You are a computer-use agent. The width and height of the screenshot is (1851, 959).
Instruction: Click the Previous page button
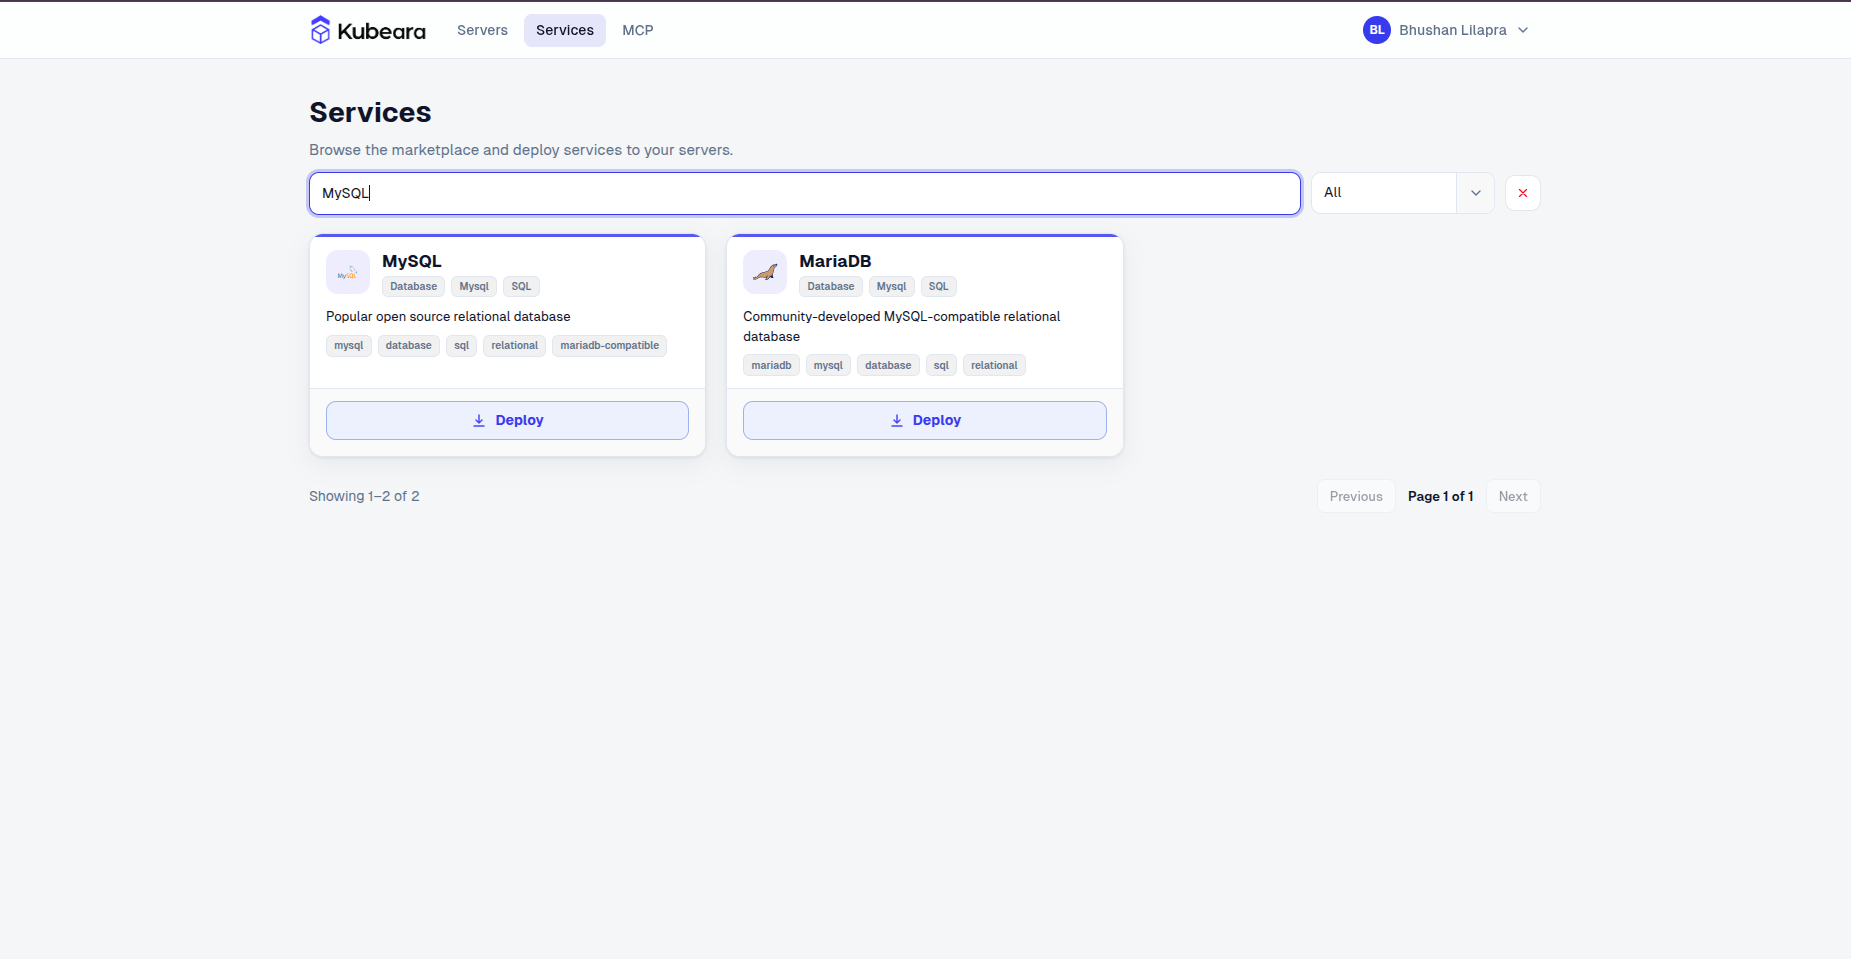tap(1356, 496)
